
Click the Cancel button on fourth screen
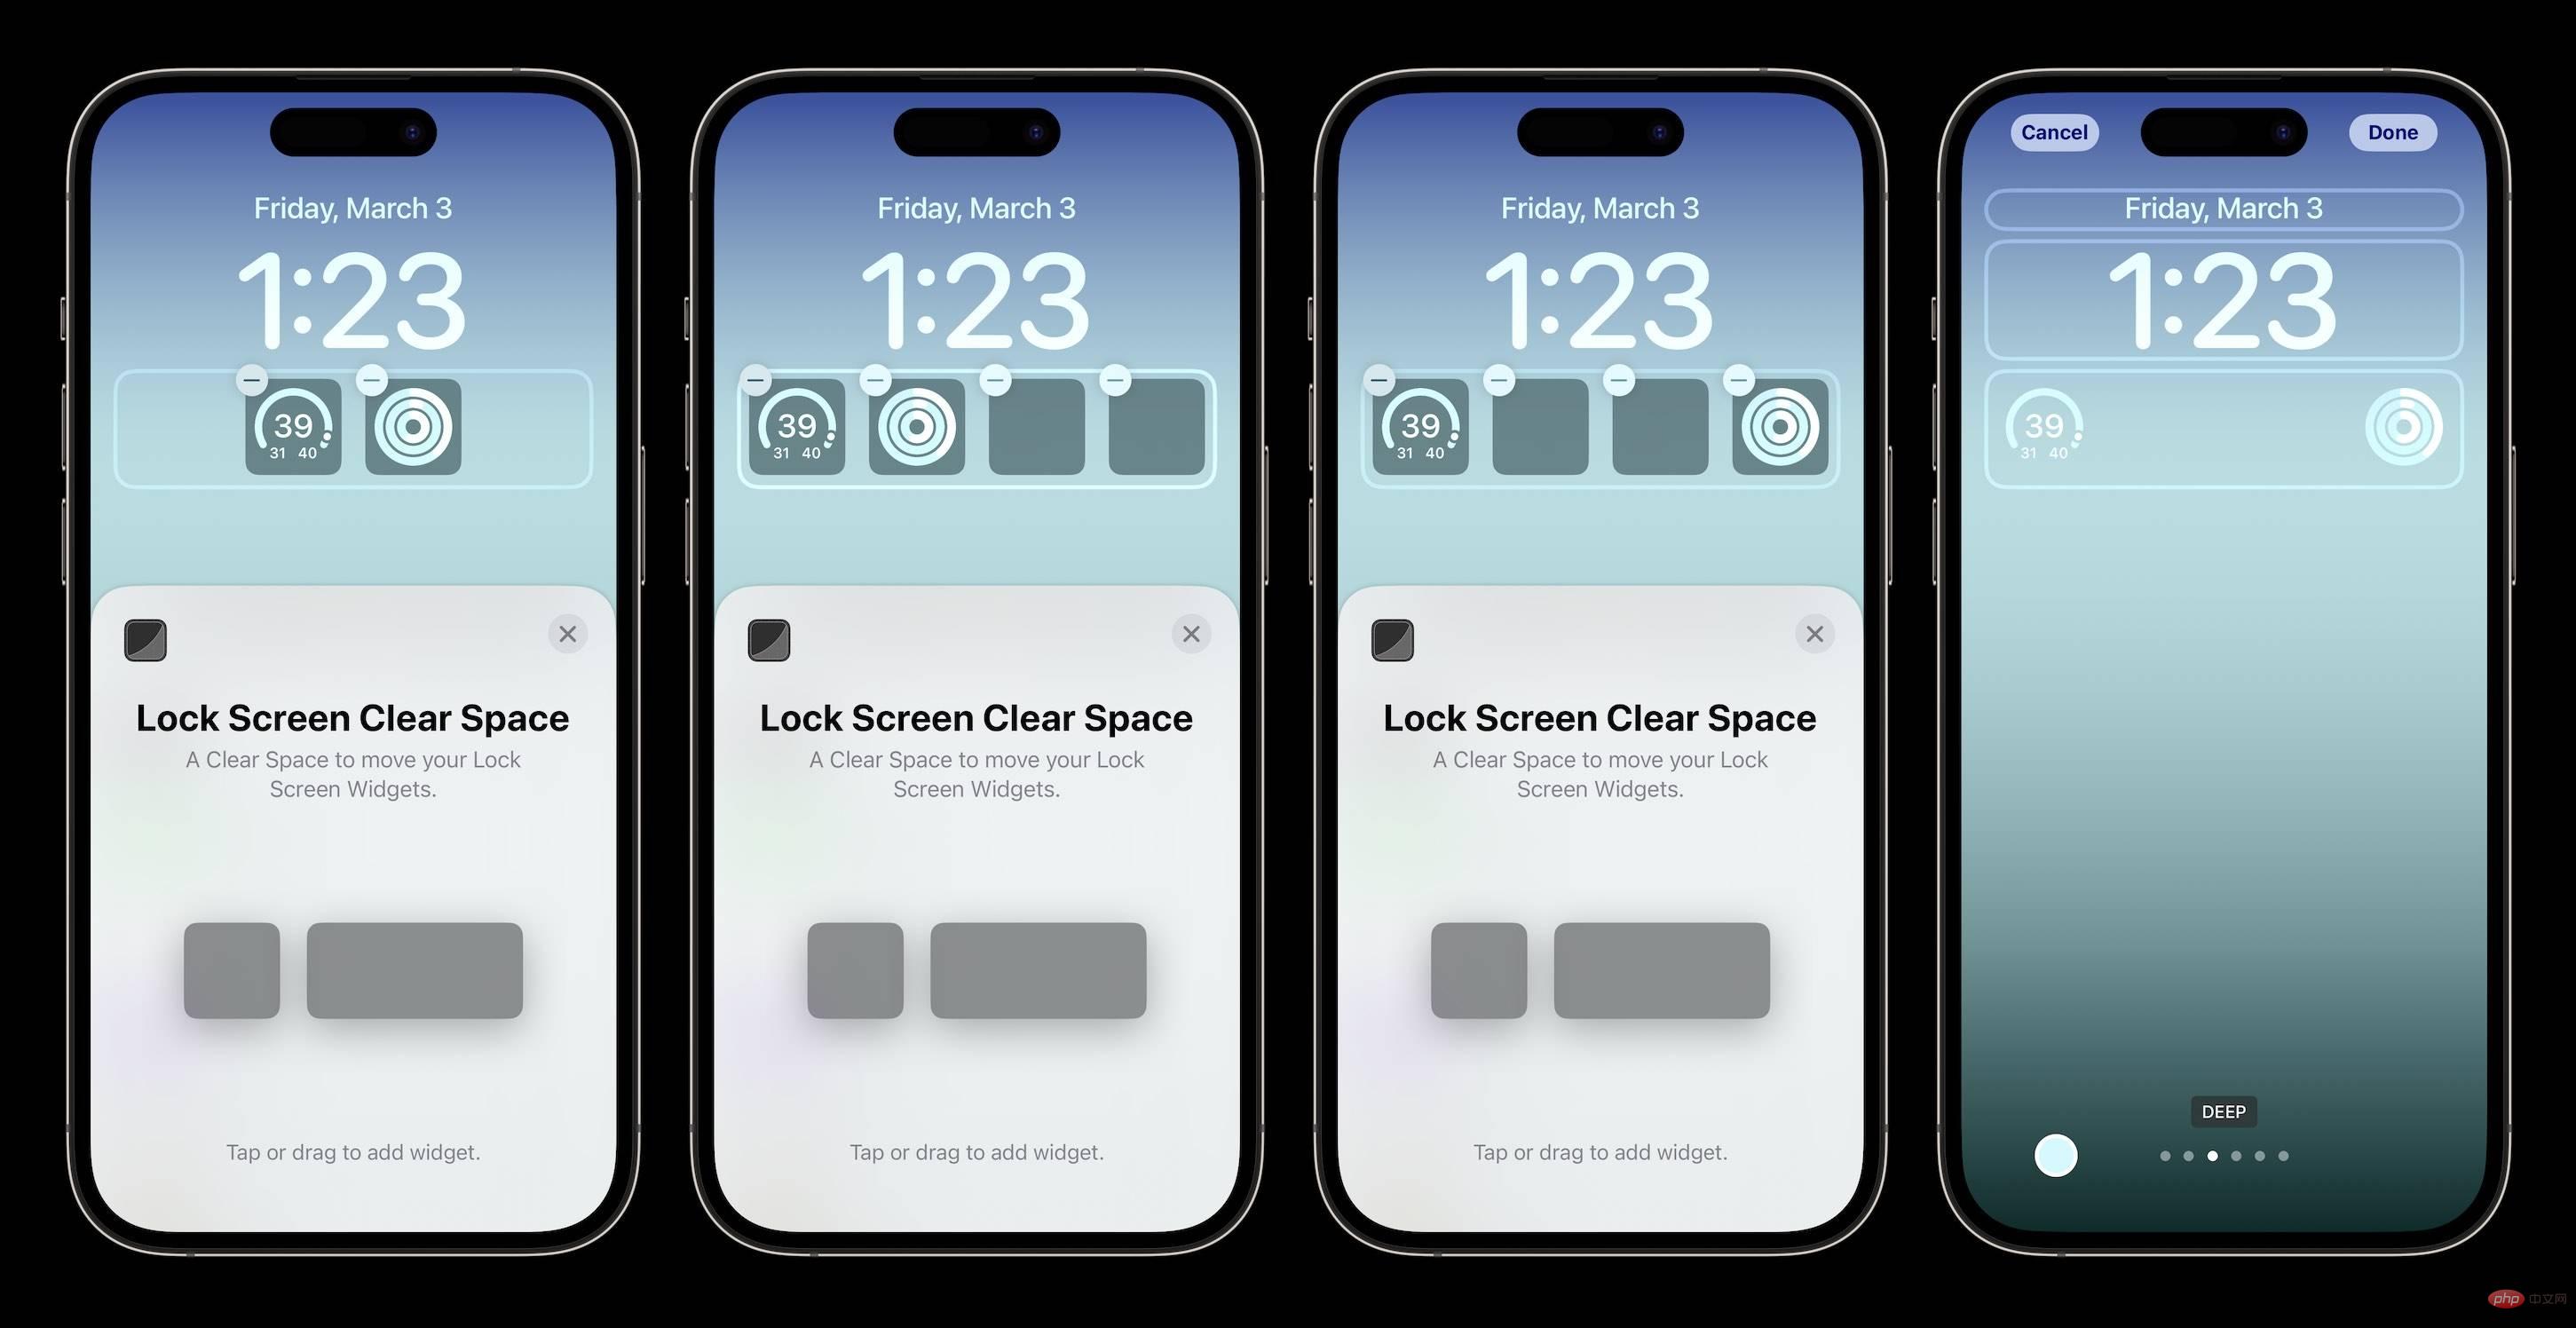(2052, 130)
